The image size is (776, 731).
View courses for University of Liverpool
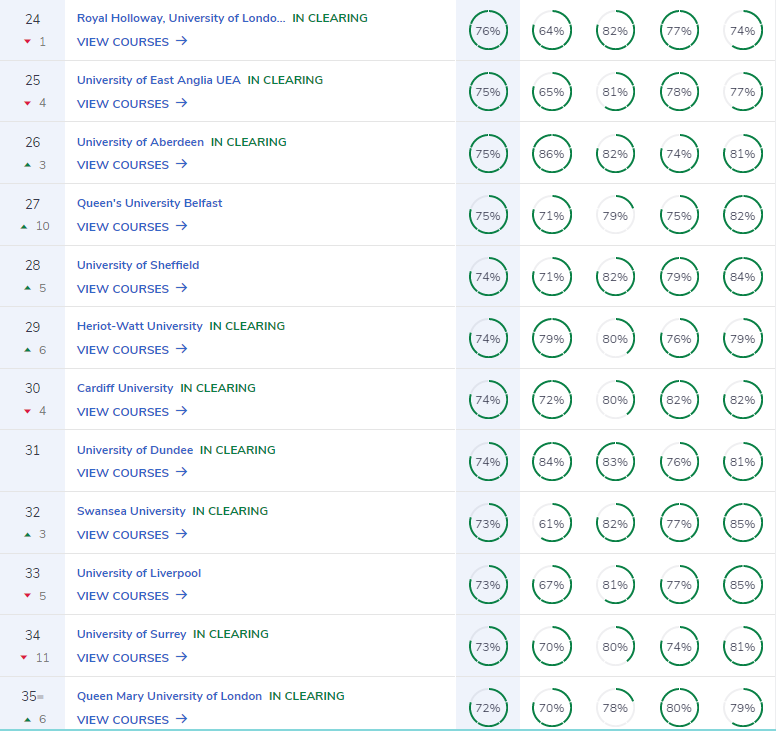click(x=132, y=596)
